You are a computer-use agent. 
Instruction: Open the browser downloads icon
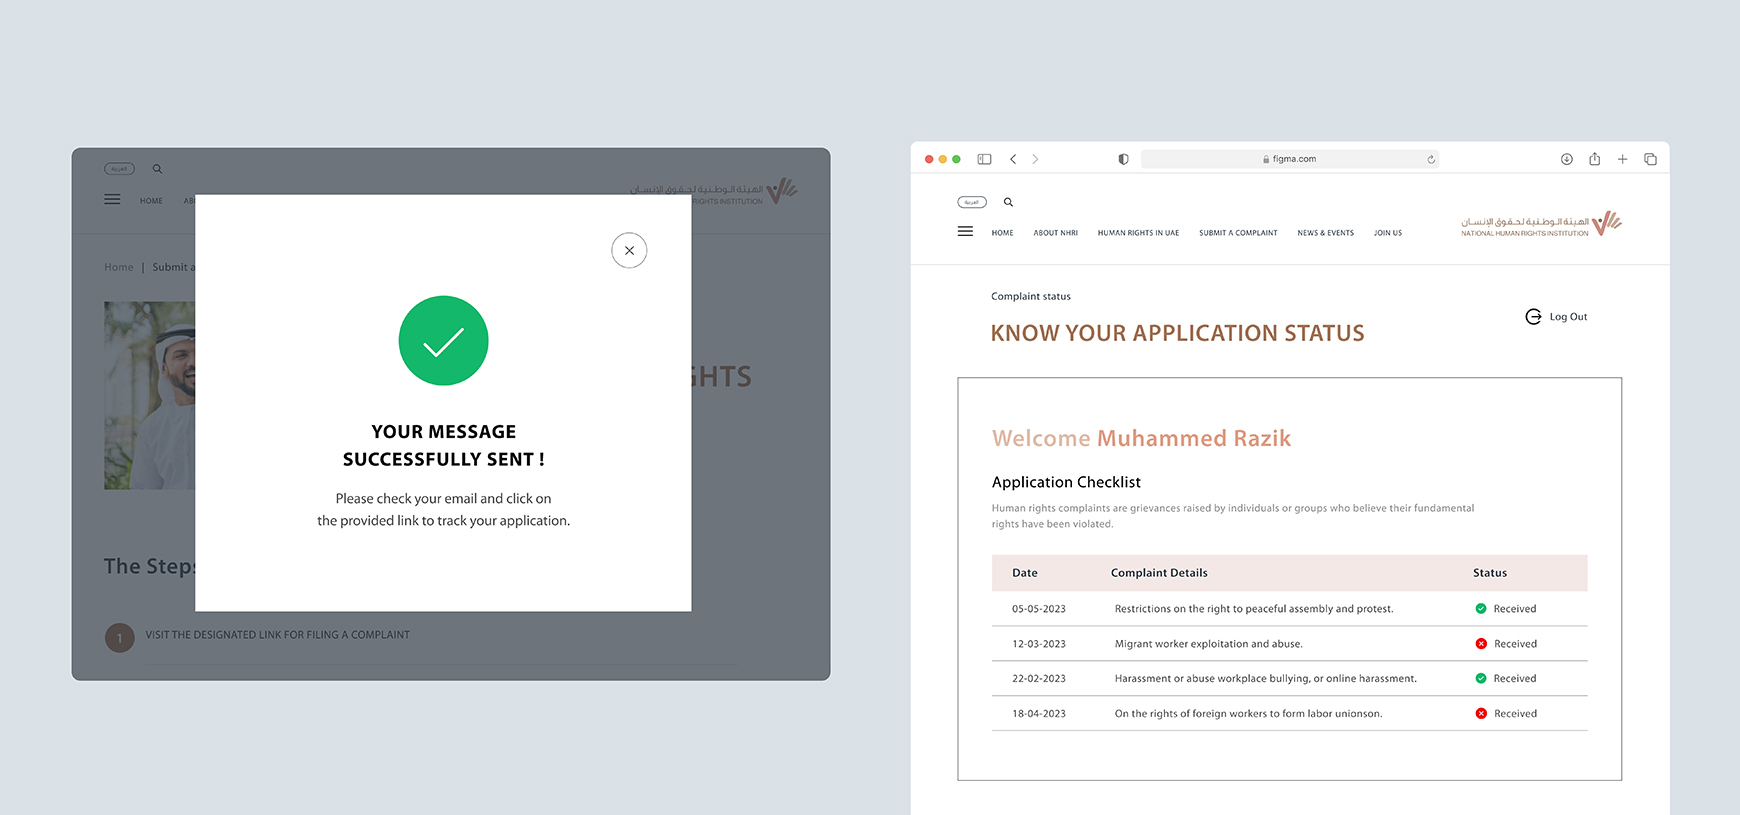(1566, 159)
